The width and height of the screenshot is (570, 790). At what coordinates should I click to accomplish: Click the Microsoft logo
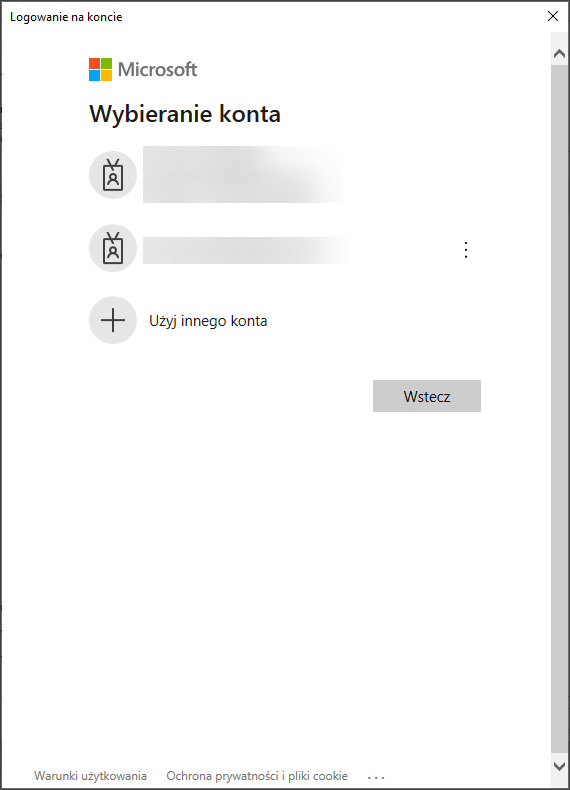[143, 70]
